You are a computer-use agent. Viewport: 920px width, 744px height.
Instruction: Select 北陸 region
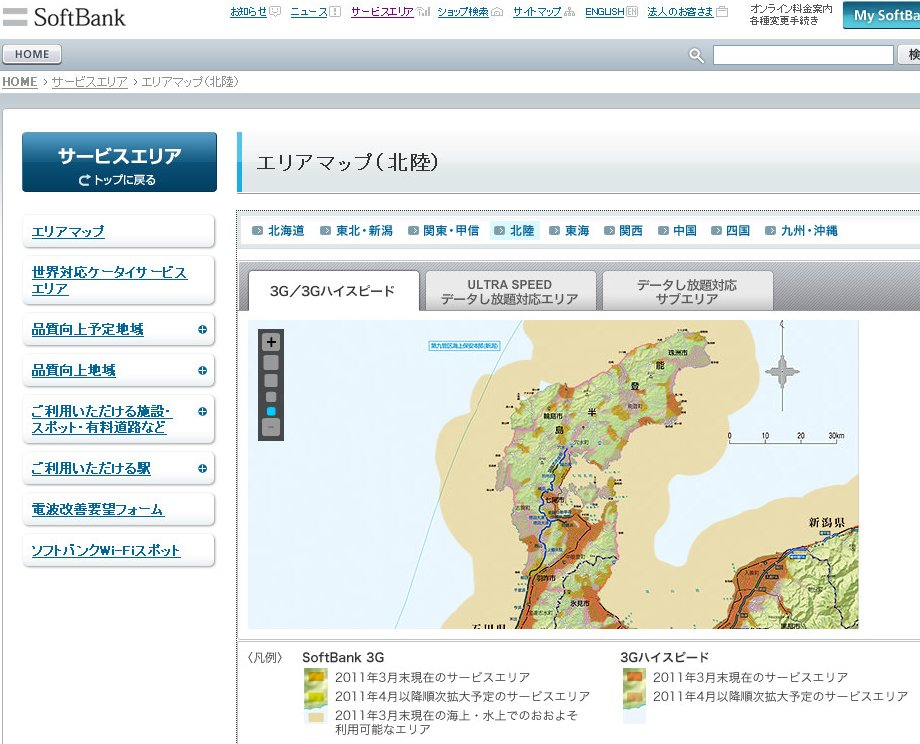(515, 231)
